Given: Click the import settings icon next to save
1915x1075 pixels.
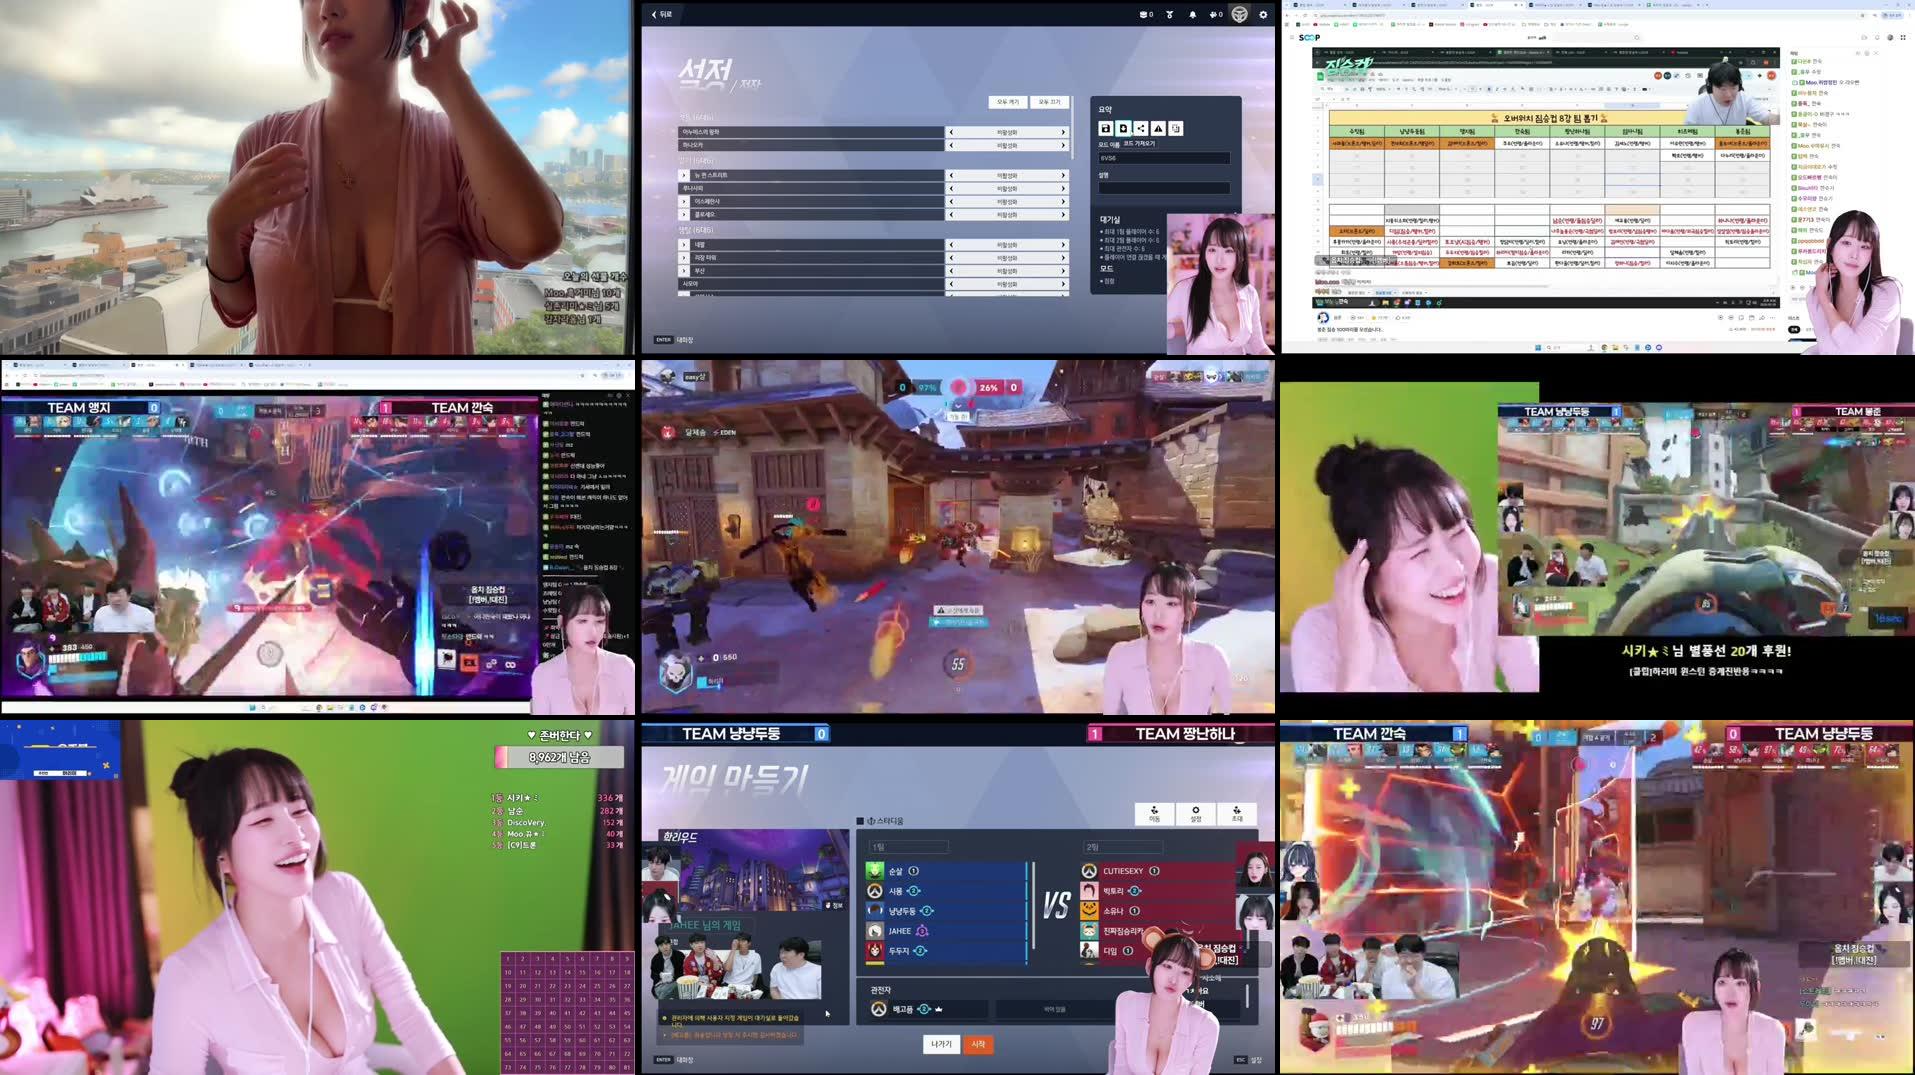Looking at the screenshot, I should tap(1123, 128).
